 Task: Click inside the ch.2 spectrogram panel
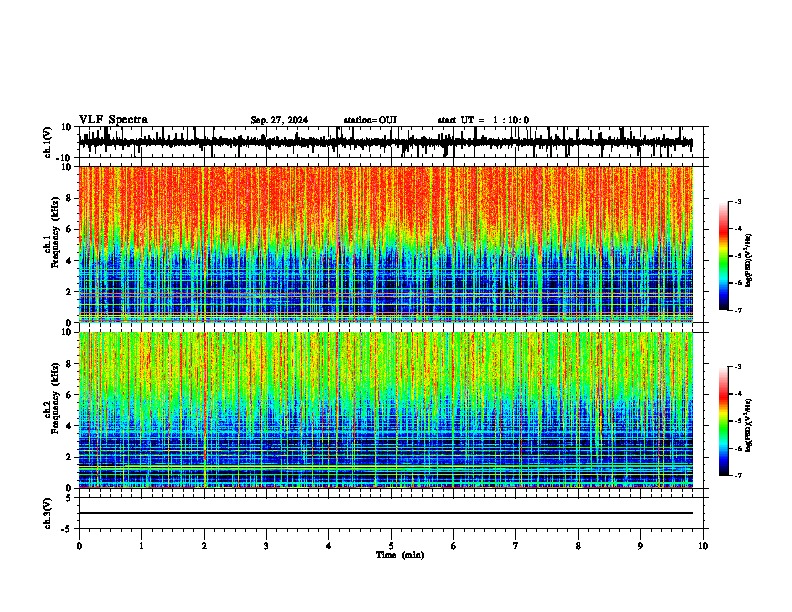(x=386, y=410)
